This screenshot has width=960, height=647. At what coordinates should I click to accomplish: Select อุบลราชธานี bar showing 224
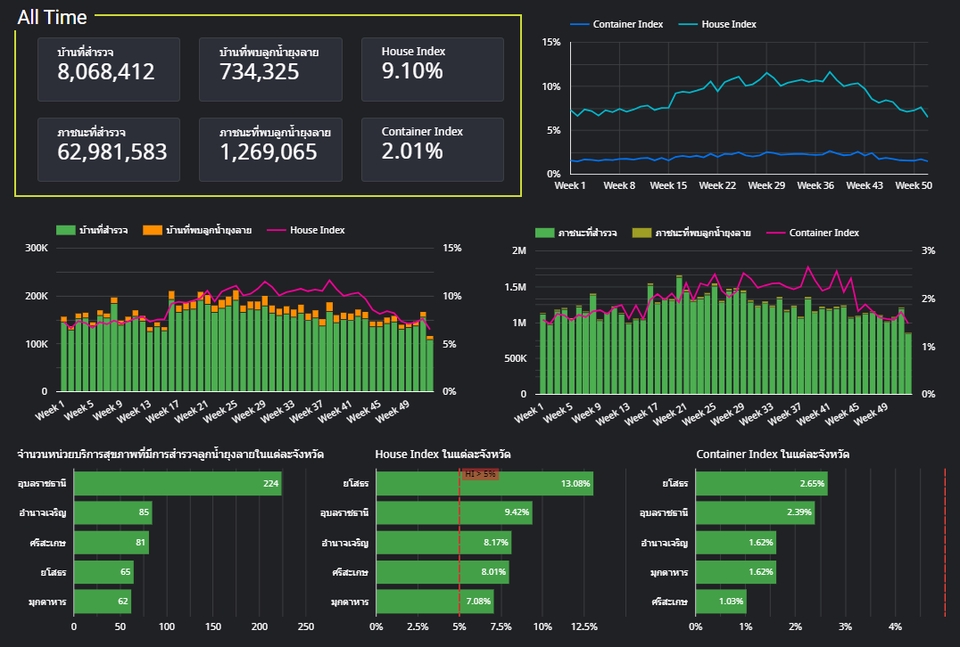click(178, 483)
